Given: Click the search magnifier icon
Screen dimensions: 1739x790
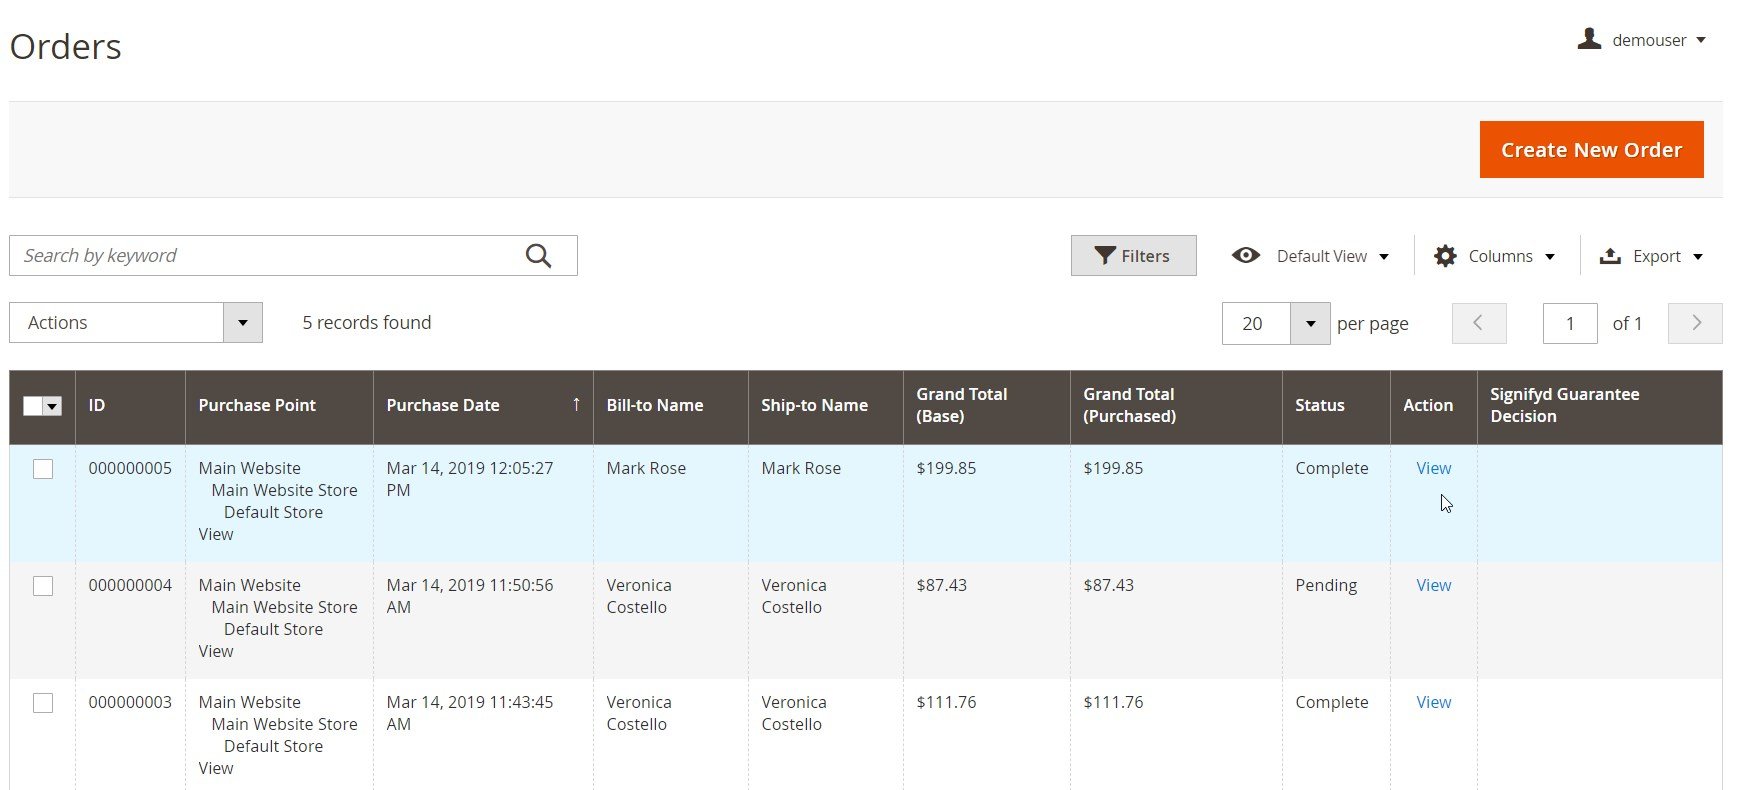Looking at the screenshot, I should pyautogui.click(x=538, y=256).
